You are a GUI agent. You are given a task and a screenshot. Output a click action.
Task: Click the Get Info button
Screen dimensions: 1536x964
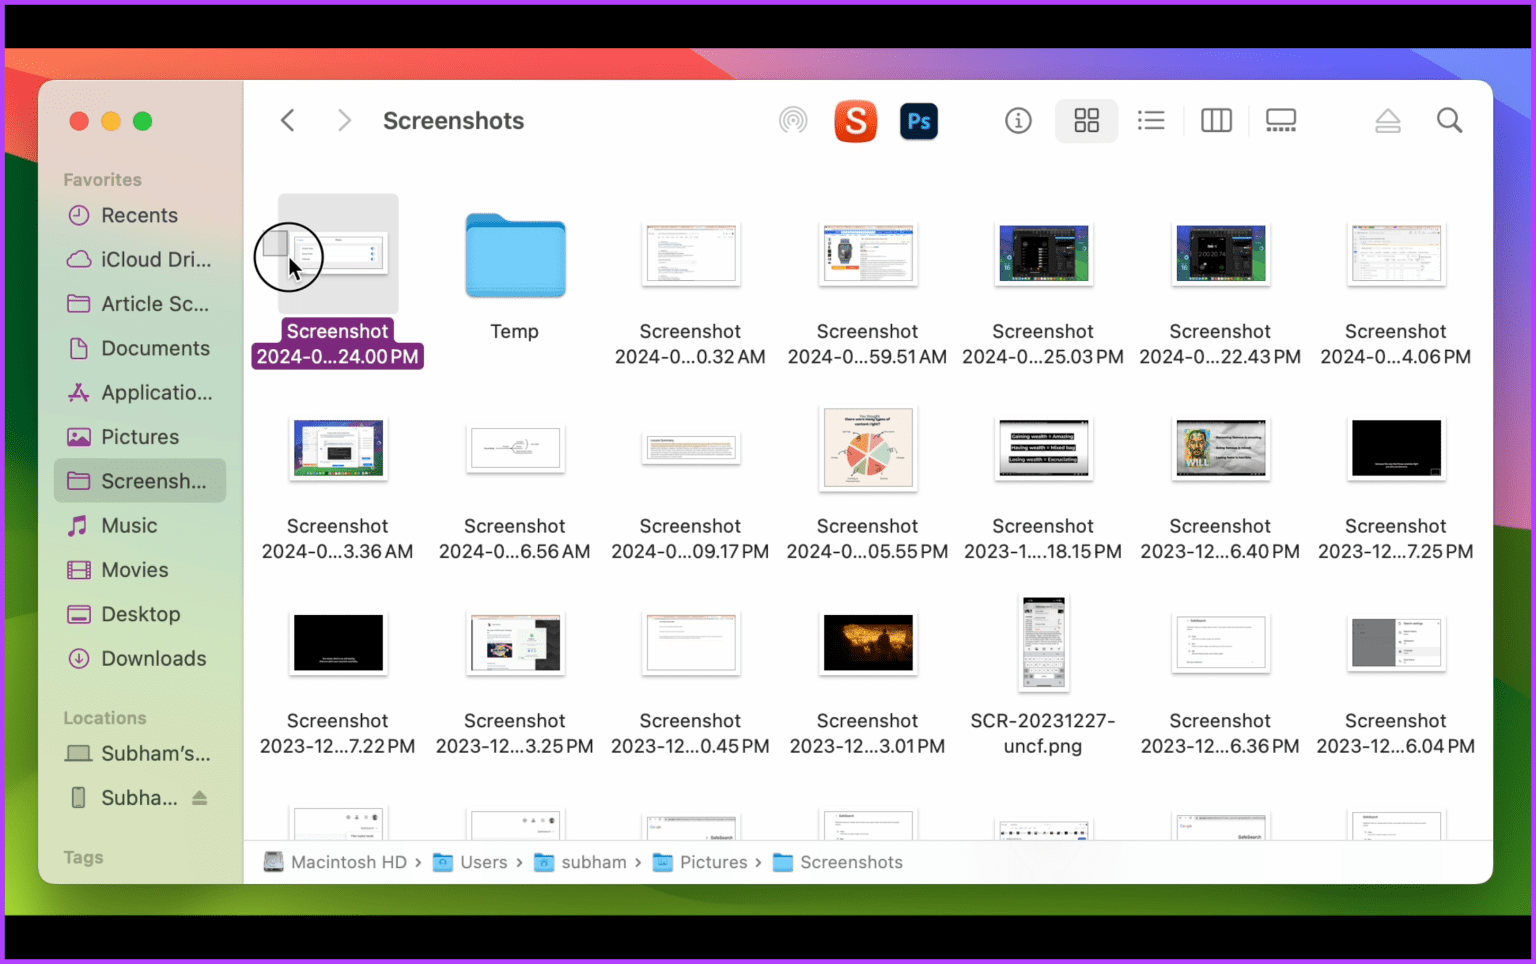(1018, 121)
